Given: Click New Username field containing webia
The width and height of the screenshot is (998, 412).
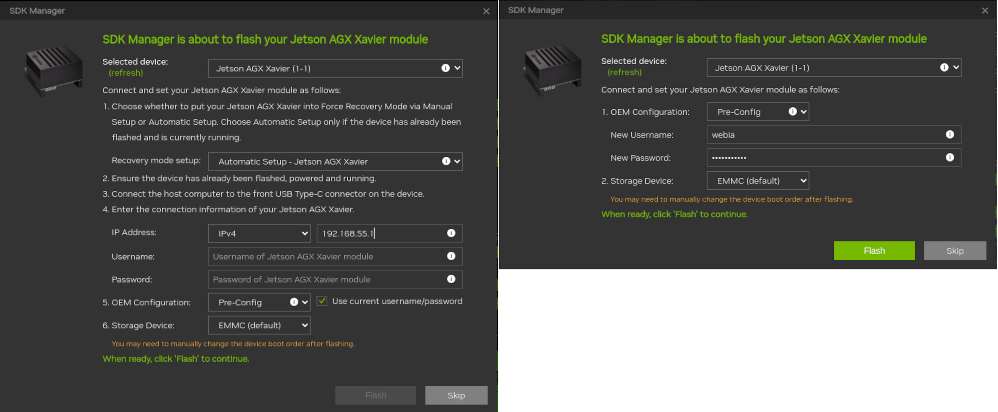Looking at the screenshot, I should pyautogui.click(x=834, y=135).
